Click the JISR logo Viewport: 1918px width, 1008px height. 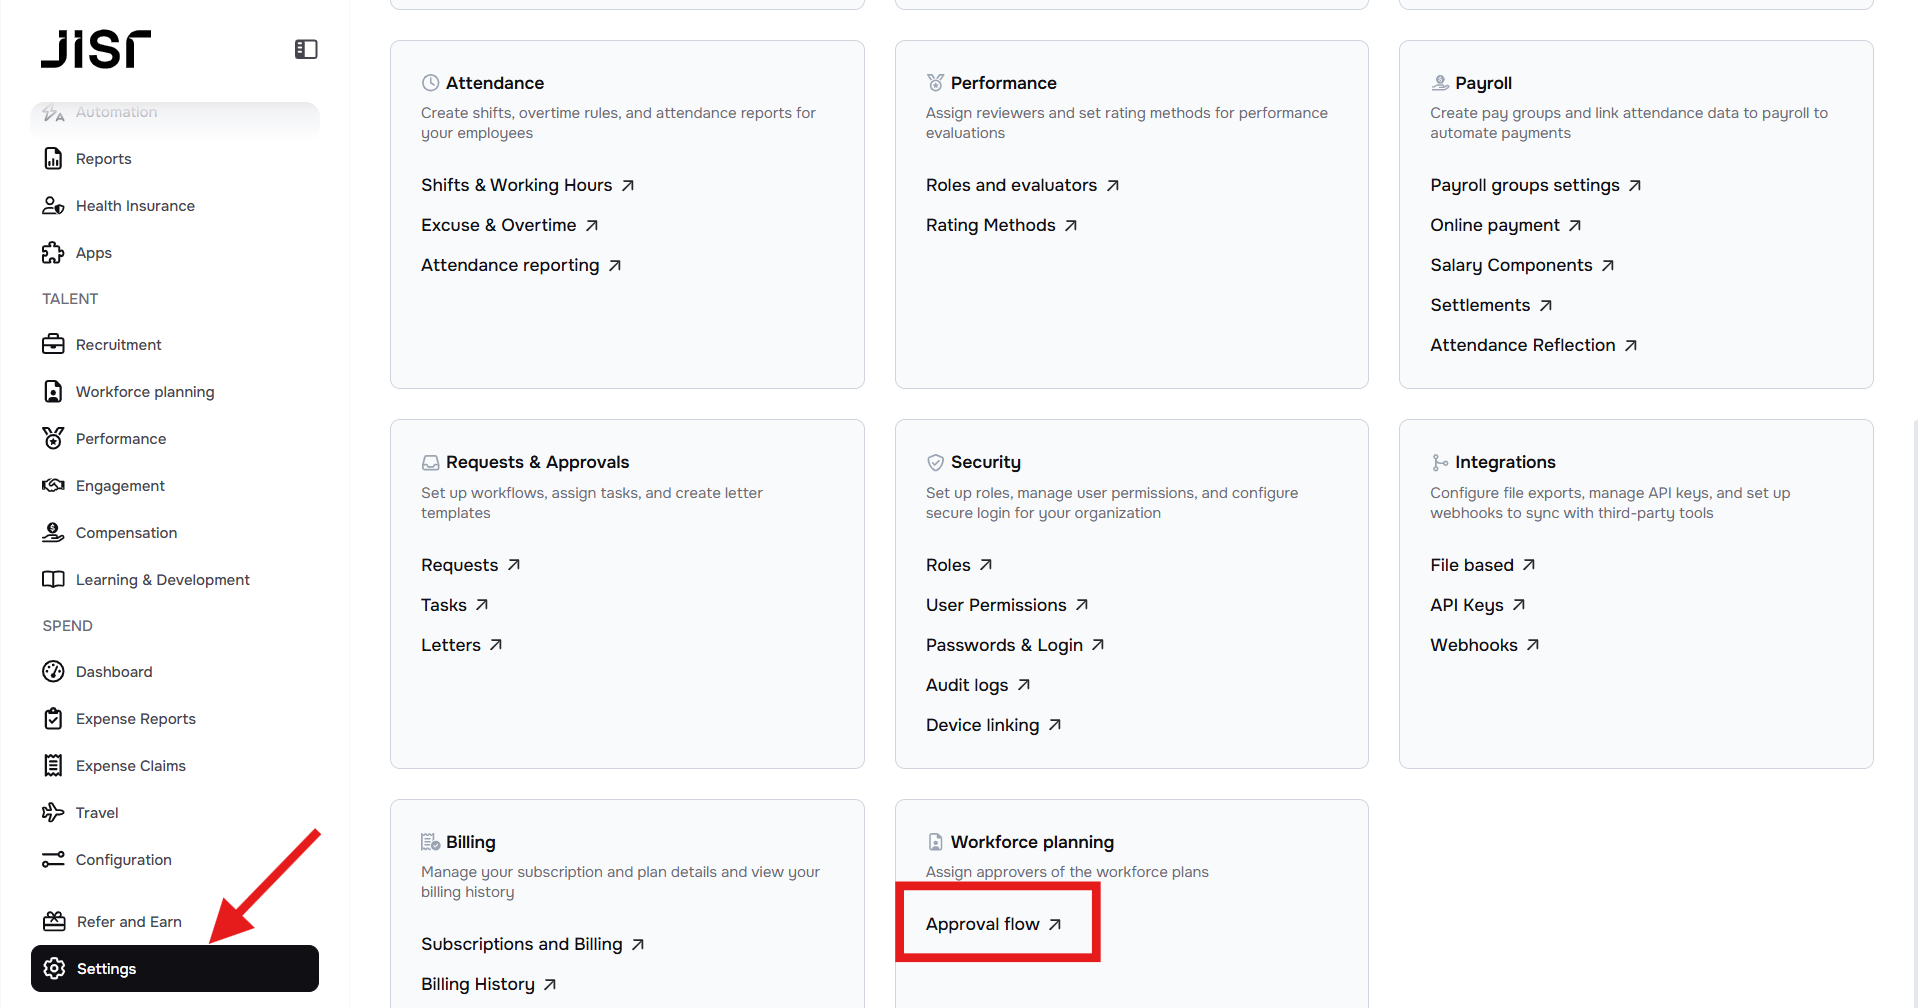point(96,49)
